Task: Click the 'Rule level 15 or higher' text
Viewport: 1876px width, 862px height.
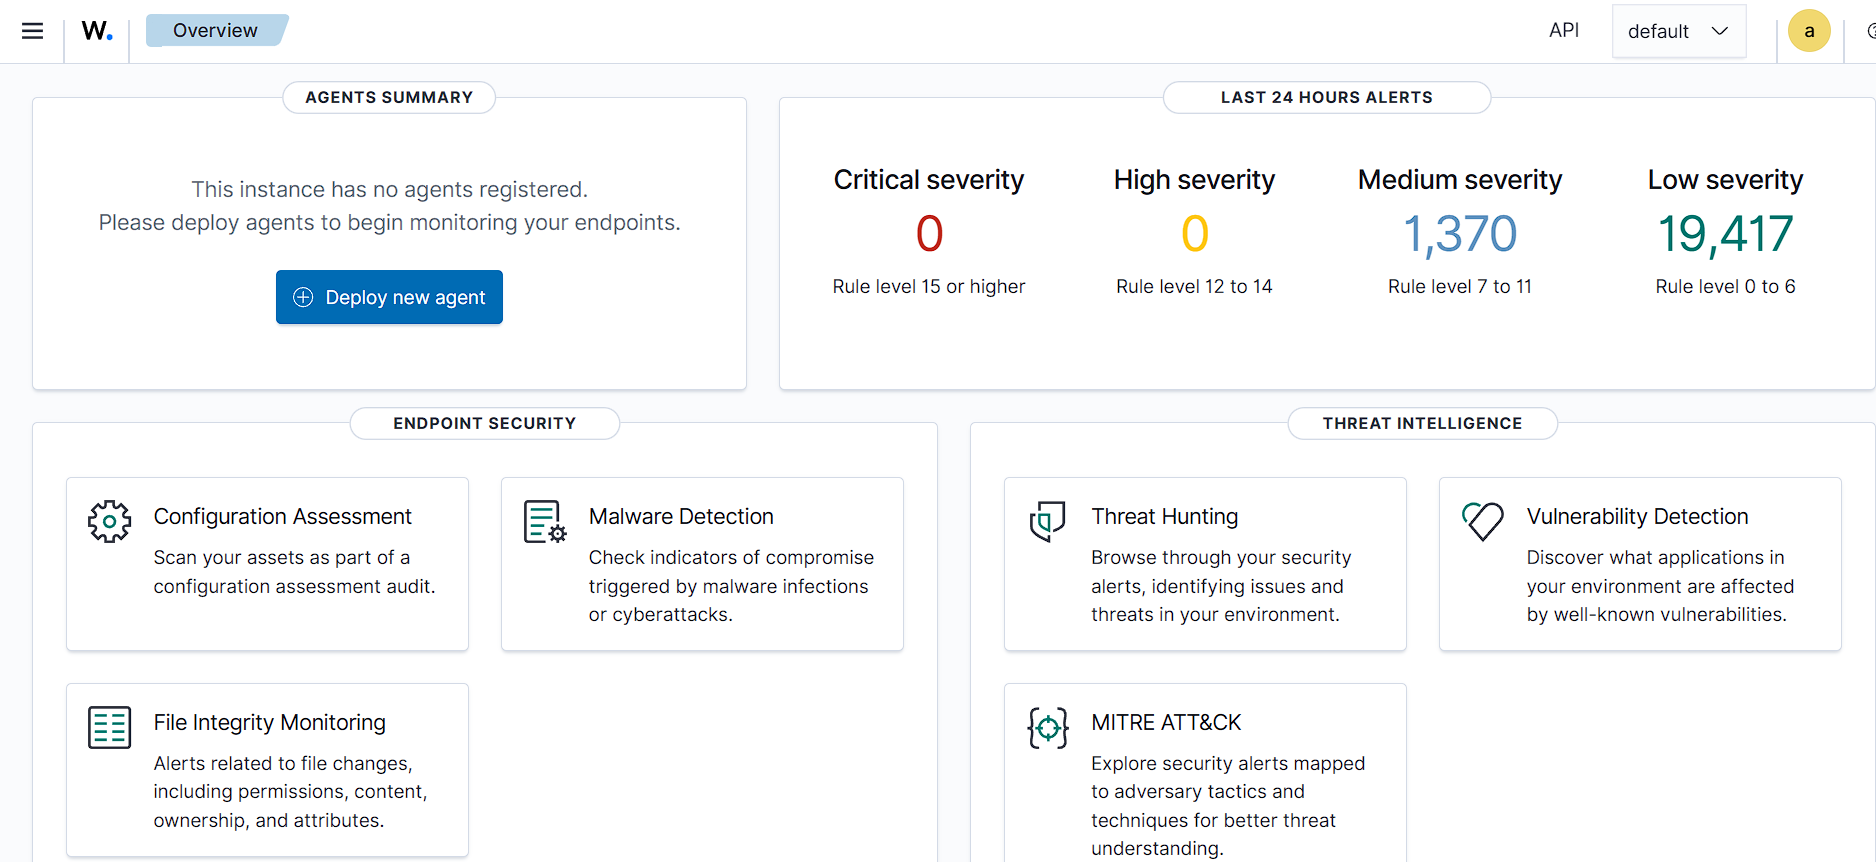Action: pyautogui.click(x=929, y=287)
